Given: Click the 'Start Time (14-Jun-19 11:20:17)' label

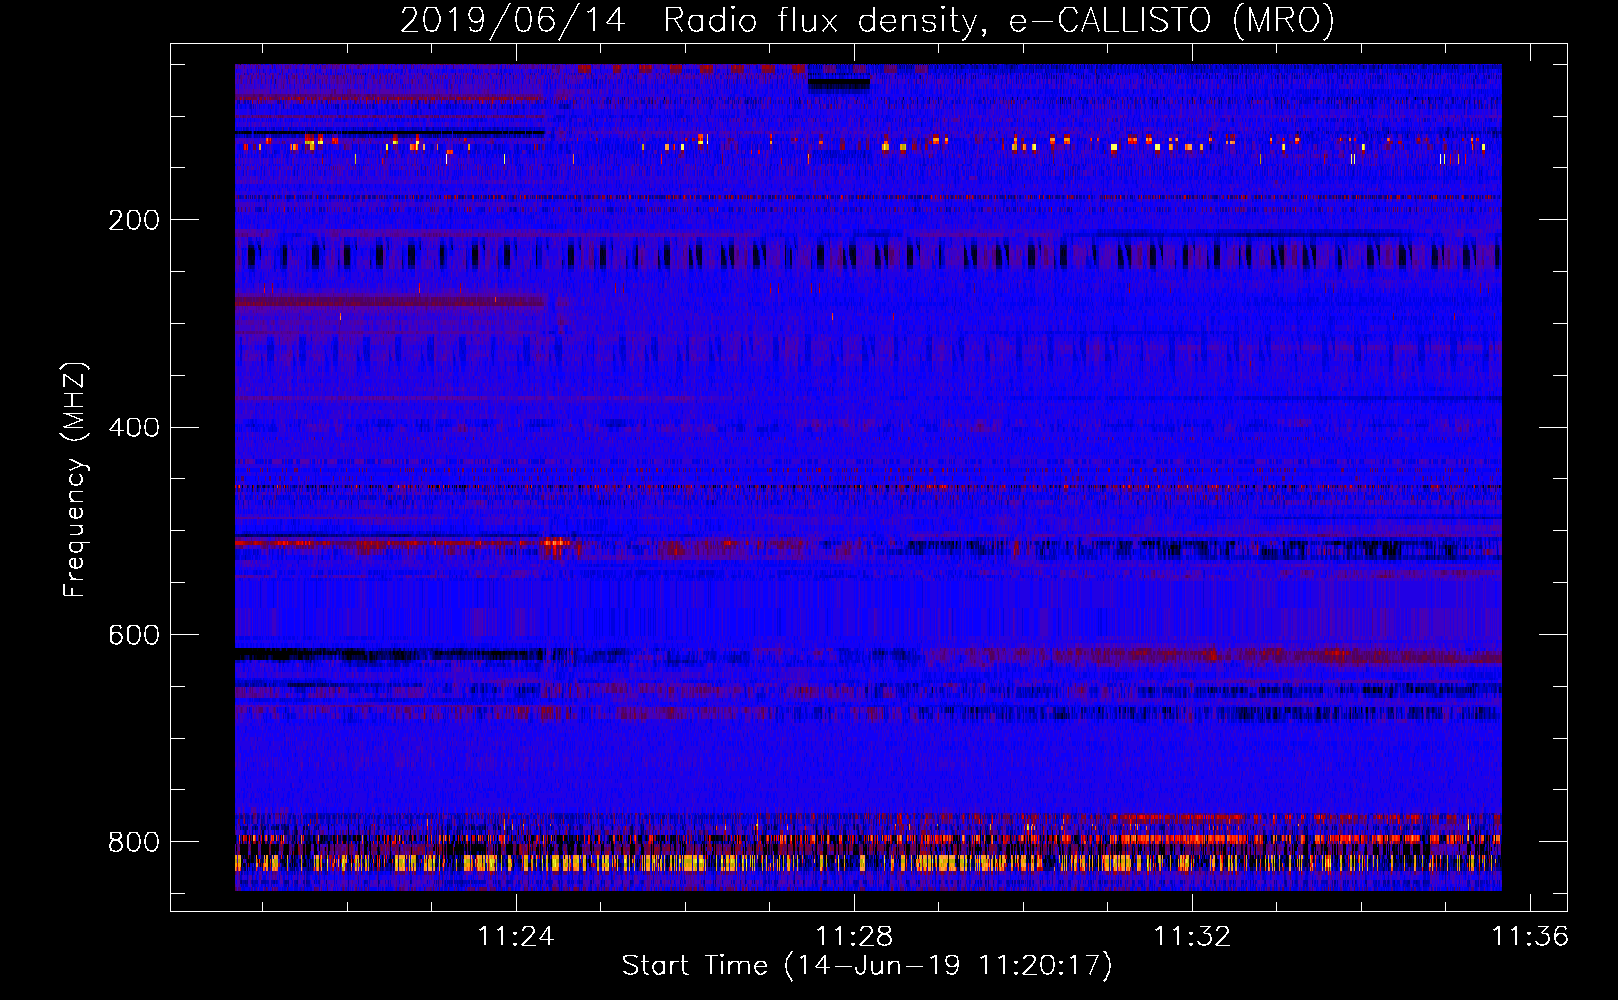Looking at the screenshot, I should tap(867, 965).
